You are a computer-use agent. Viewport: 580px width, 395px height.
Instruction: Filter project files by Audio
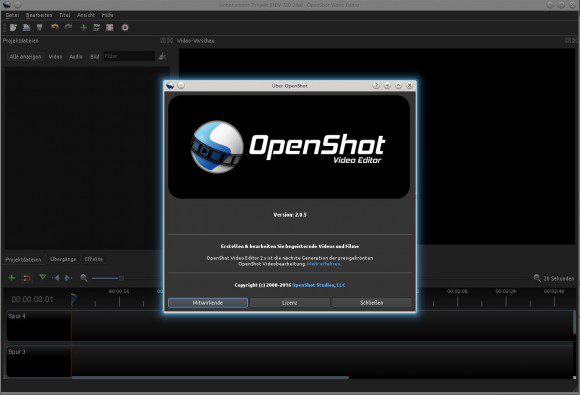(x=76, y=57)
